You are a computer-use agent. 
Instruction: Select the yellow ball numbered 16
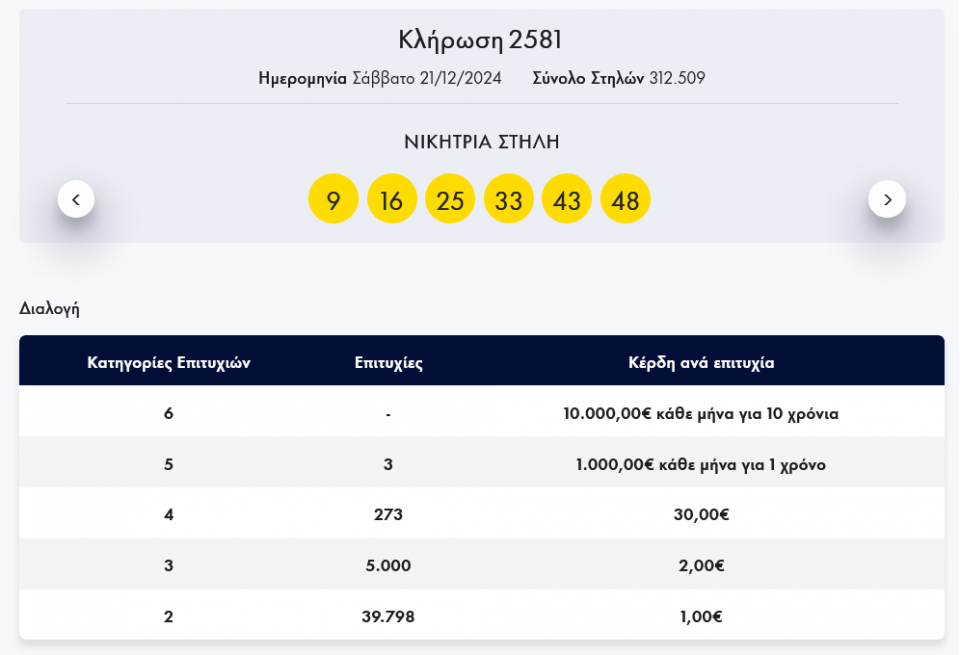point(391,199)
